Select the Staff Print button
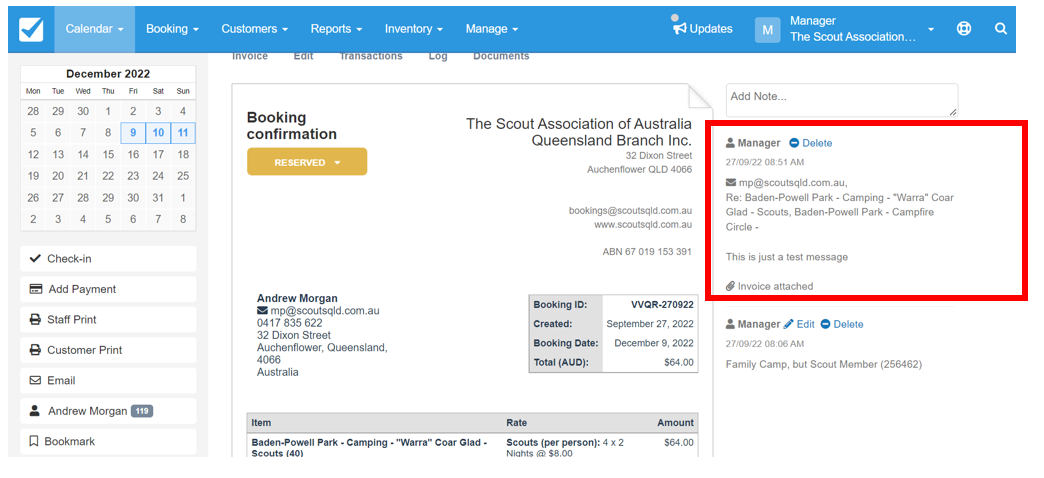1044x478 pixels. pyautogui.click(x=108, y=320)
